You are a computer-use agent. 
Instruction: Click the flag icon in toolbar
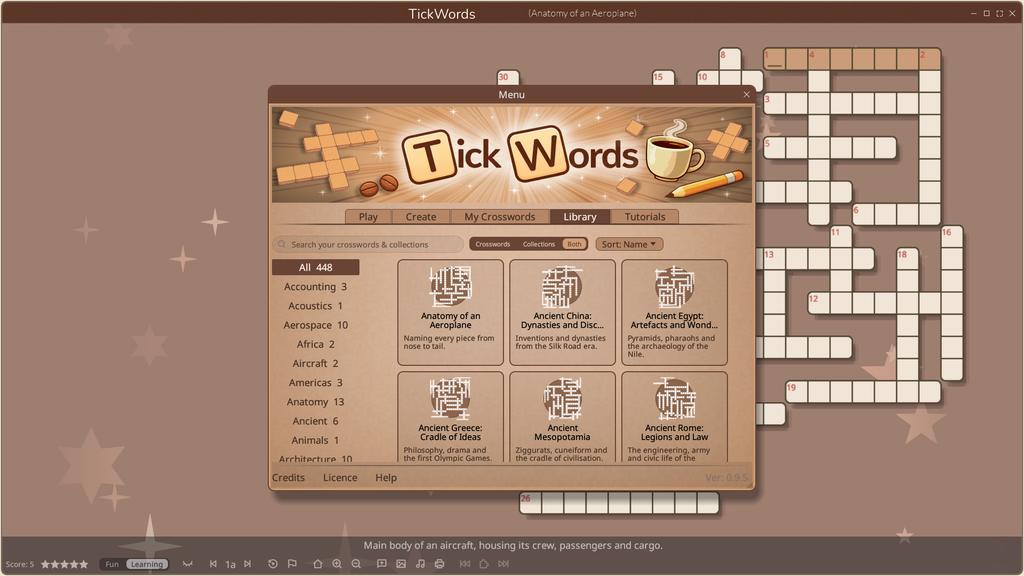tap(292, 564)
